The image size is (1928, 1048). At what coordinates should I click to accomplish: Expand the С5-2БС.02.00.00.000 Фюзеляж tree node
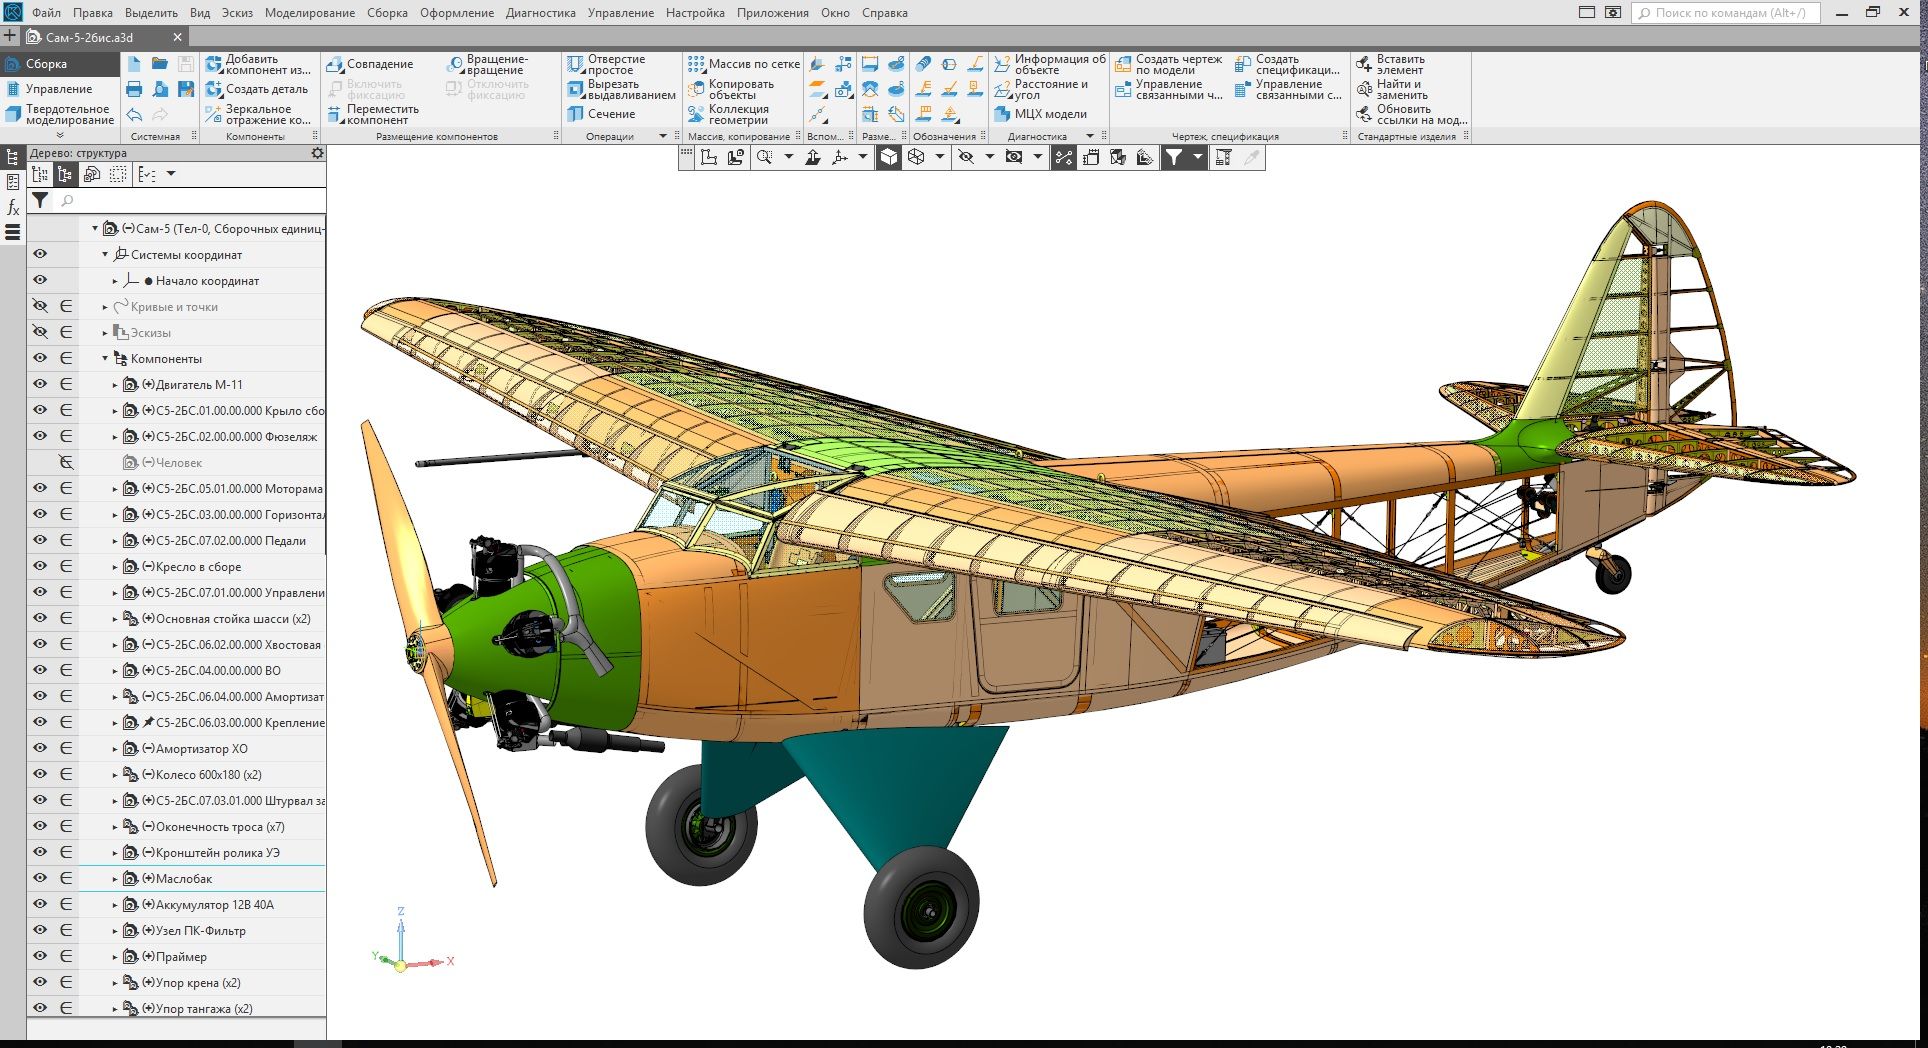115,437
